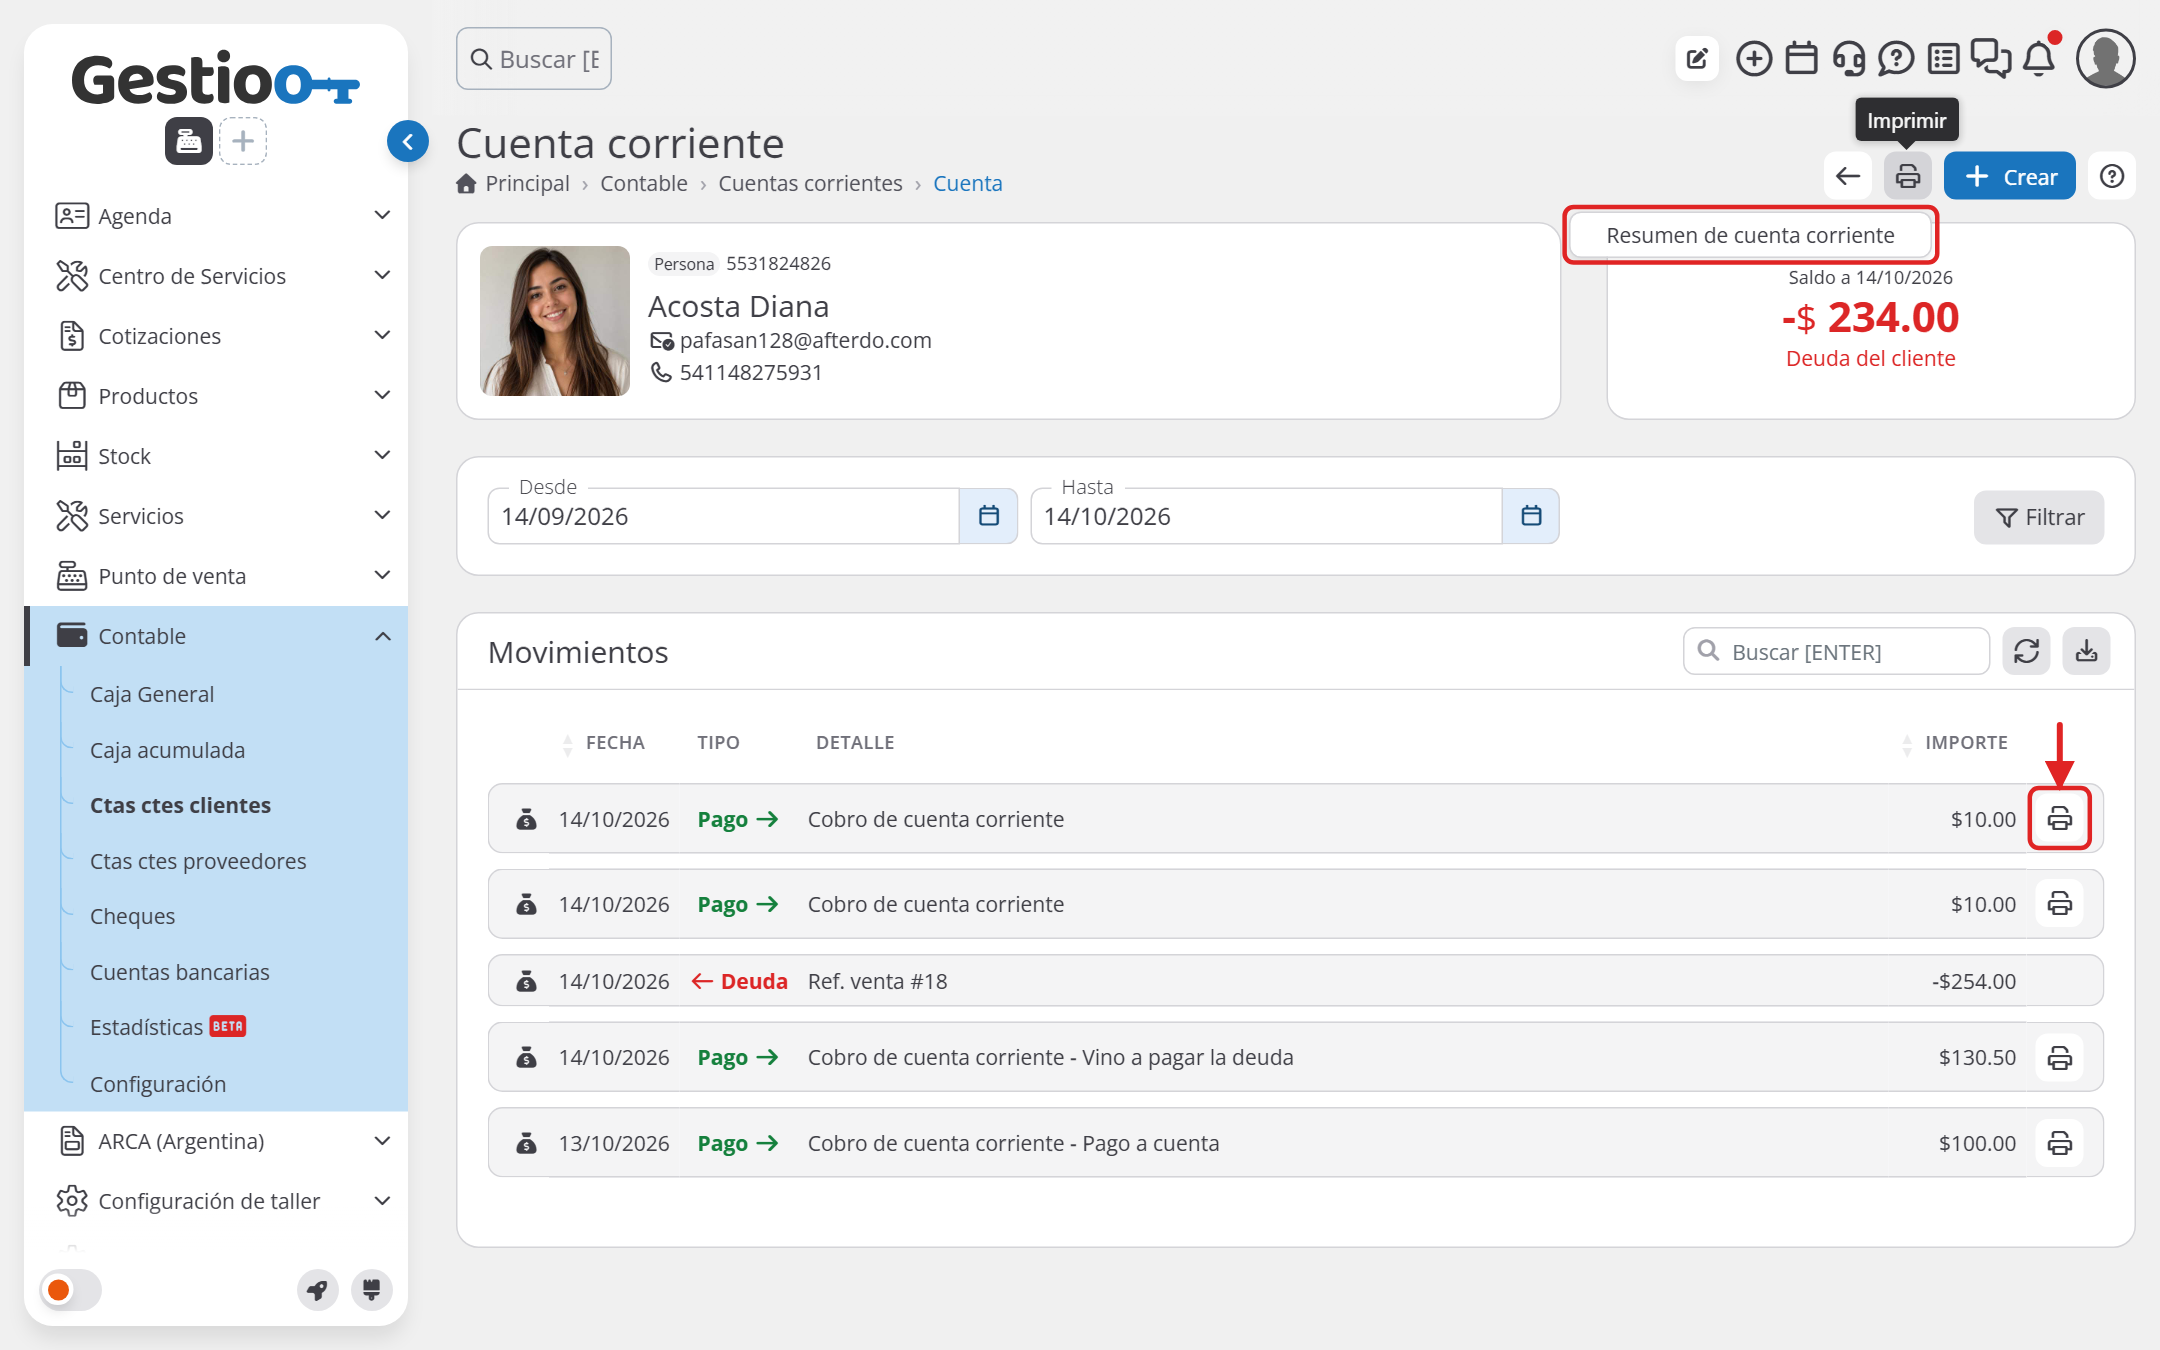The width and height of the screenshot is (2160, 1350).
Task: Click the plus circle quick-add icon
Action: [1754, 59]
